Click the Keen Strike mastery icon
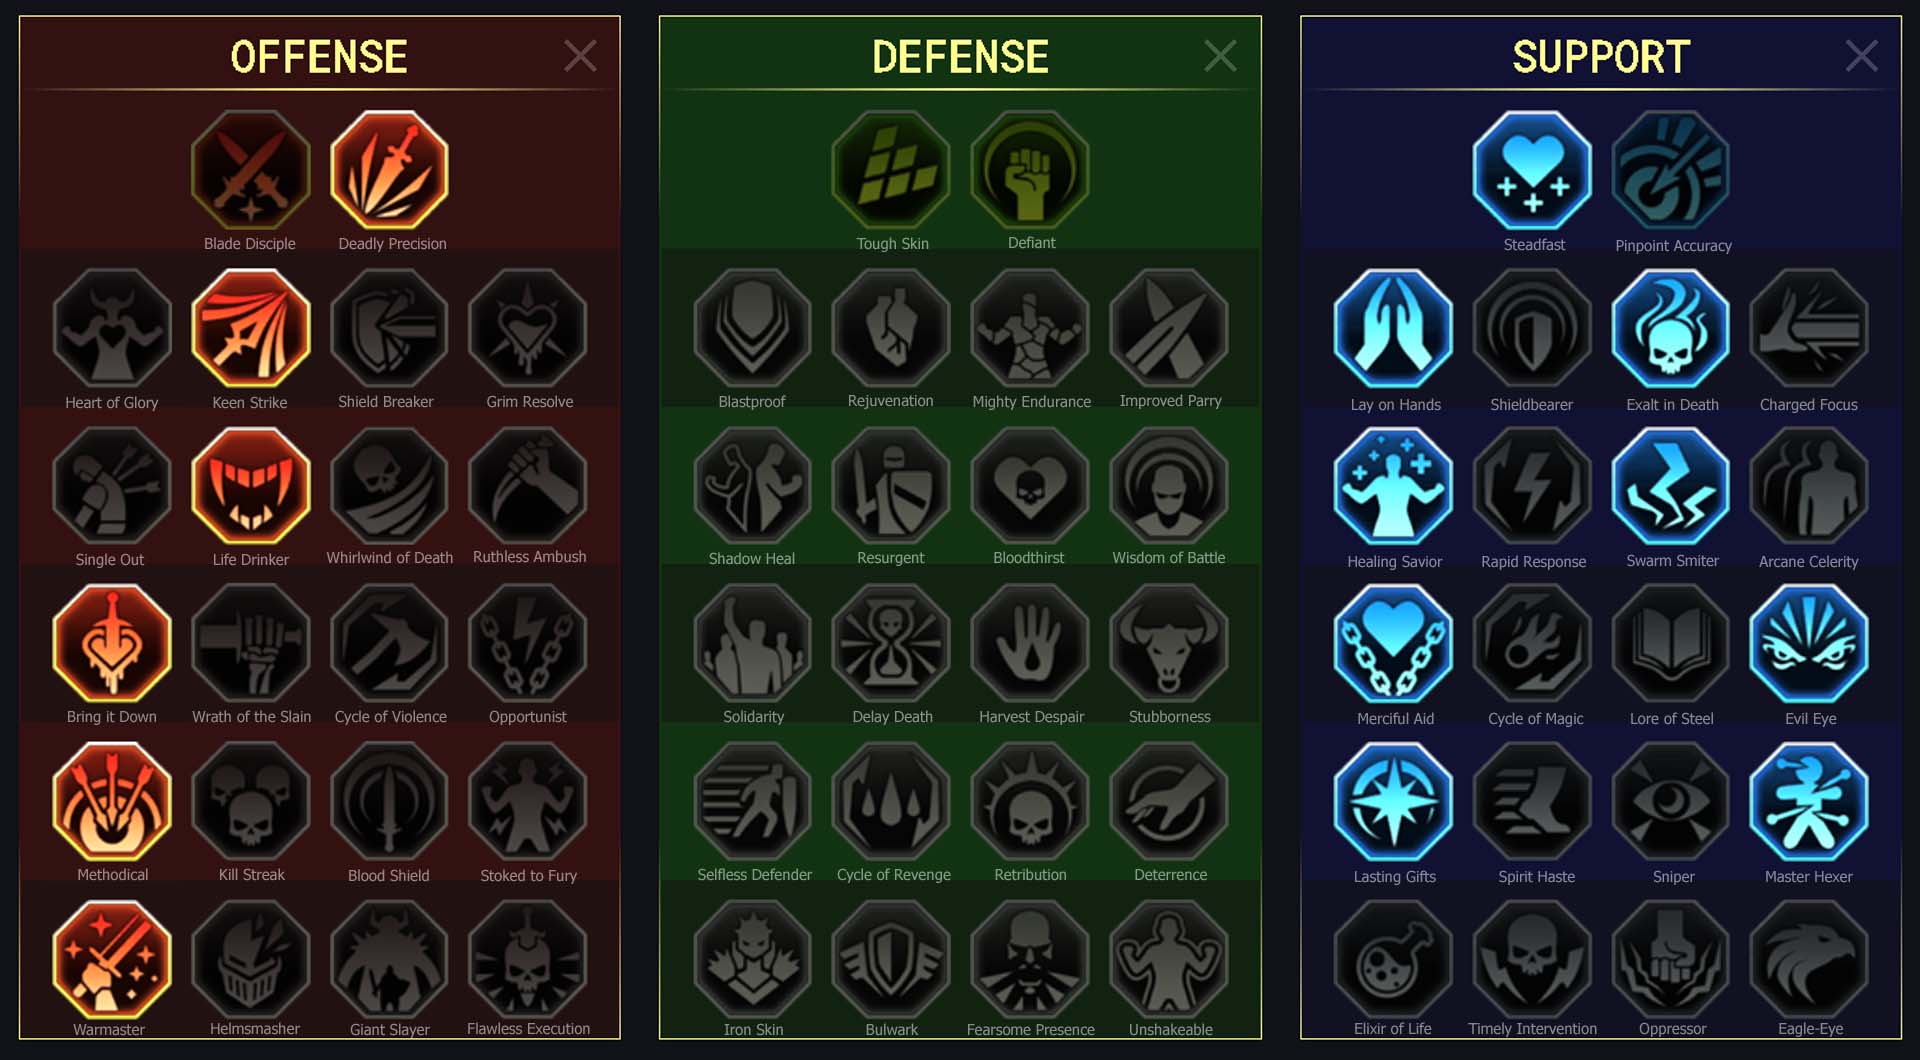 pyautogui.click(x=251, y=328)
